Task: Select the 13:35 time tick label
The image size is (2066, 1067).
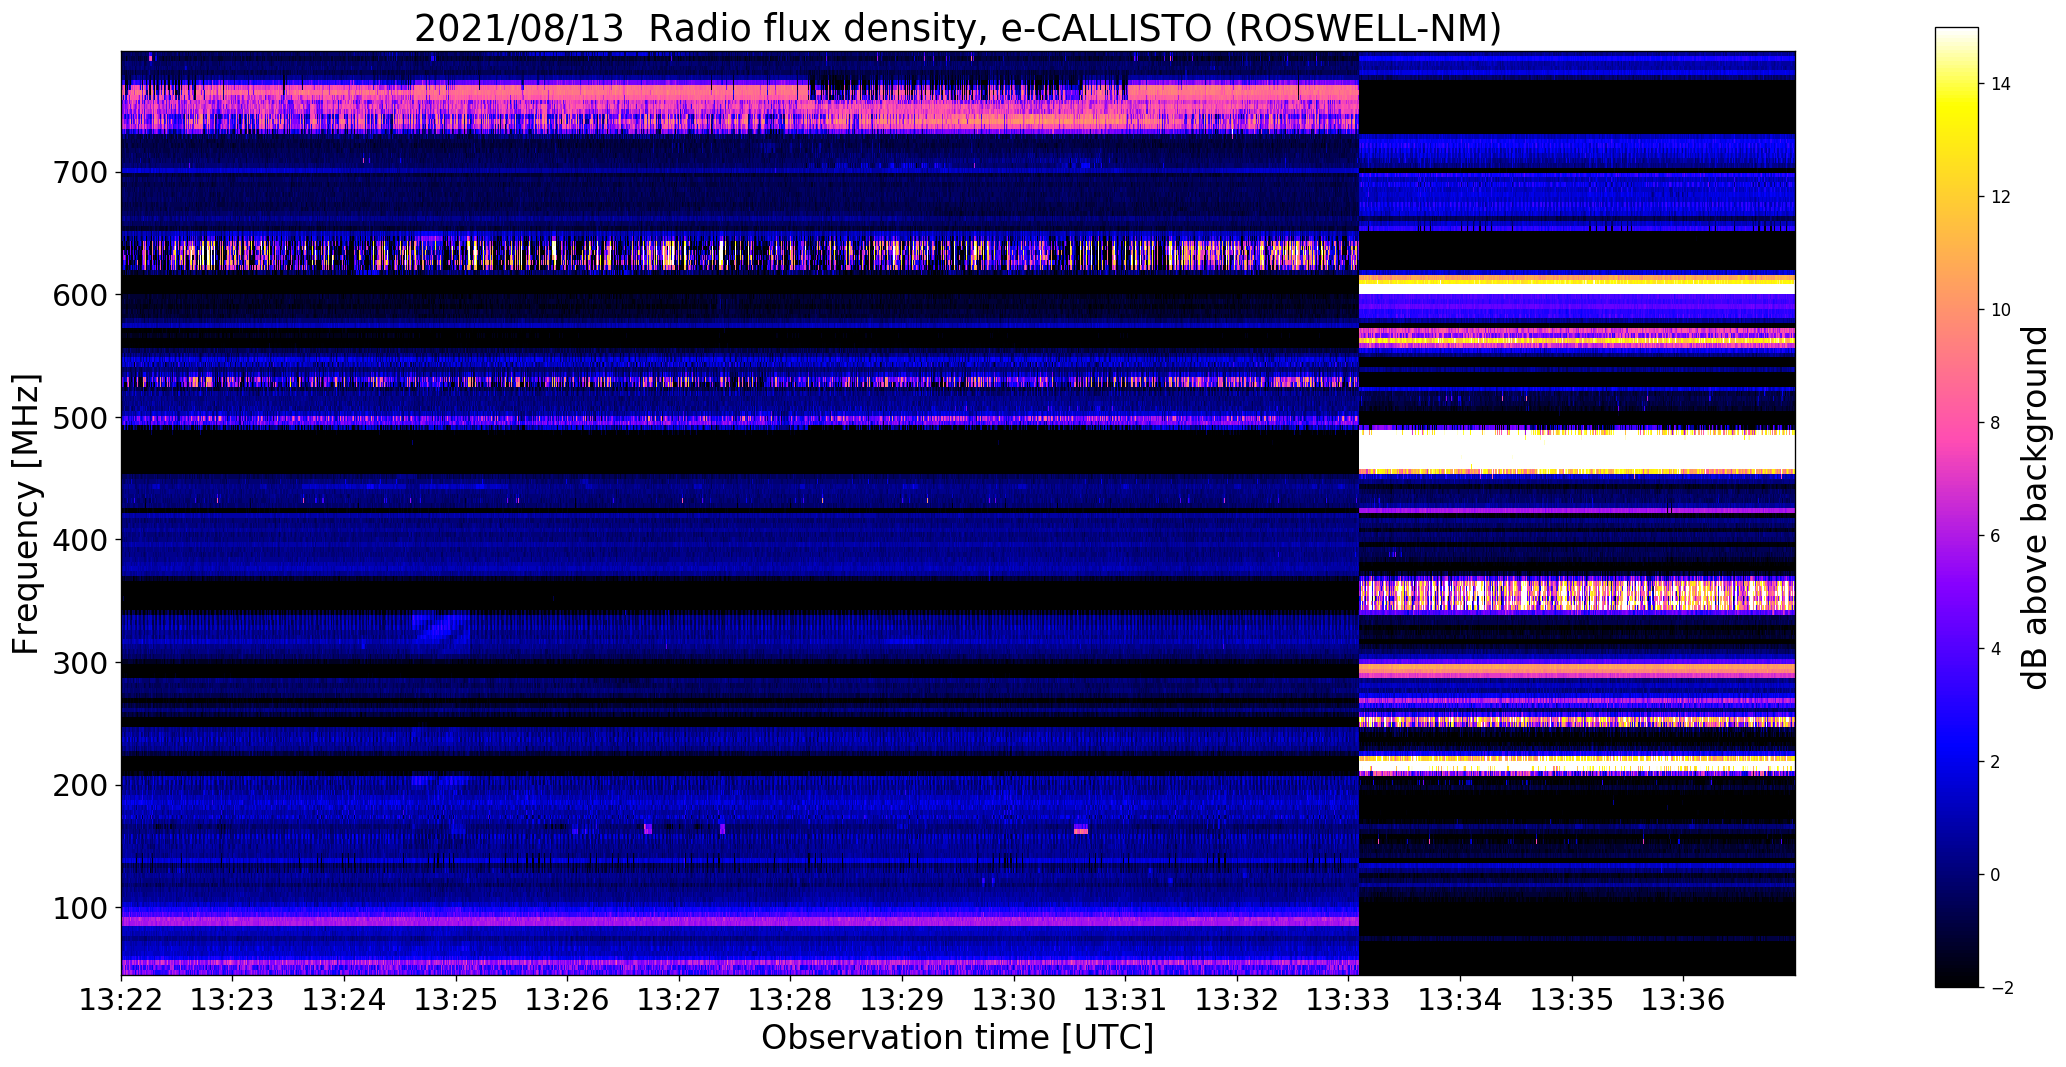Action: coord(1572,999)
